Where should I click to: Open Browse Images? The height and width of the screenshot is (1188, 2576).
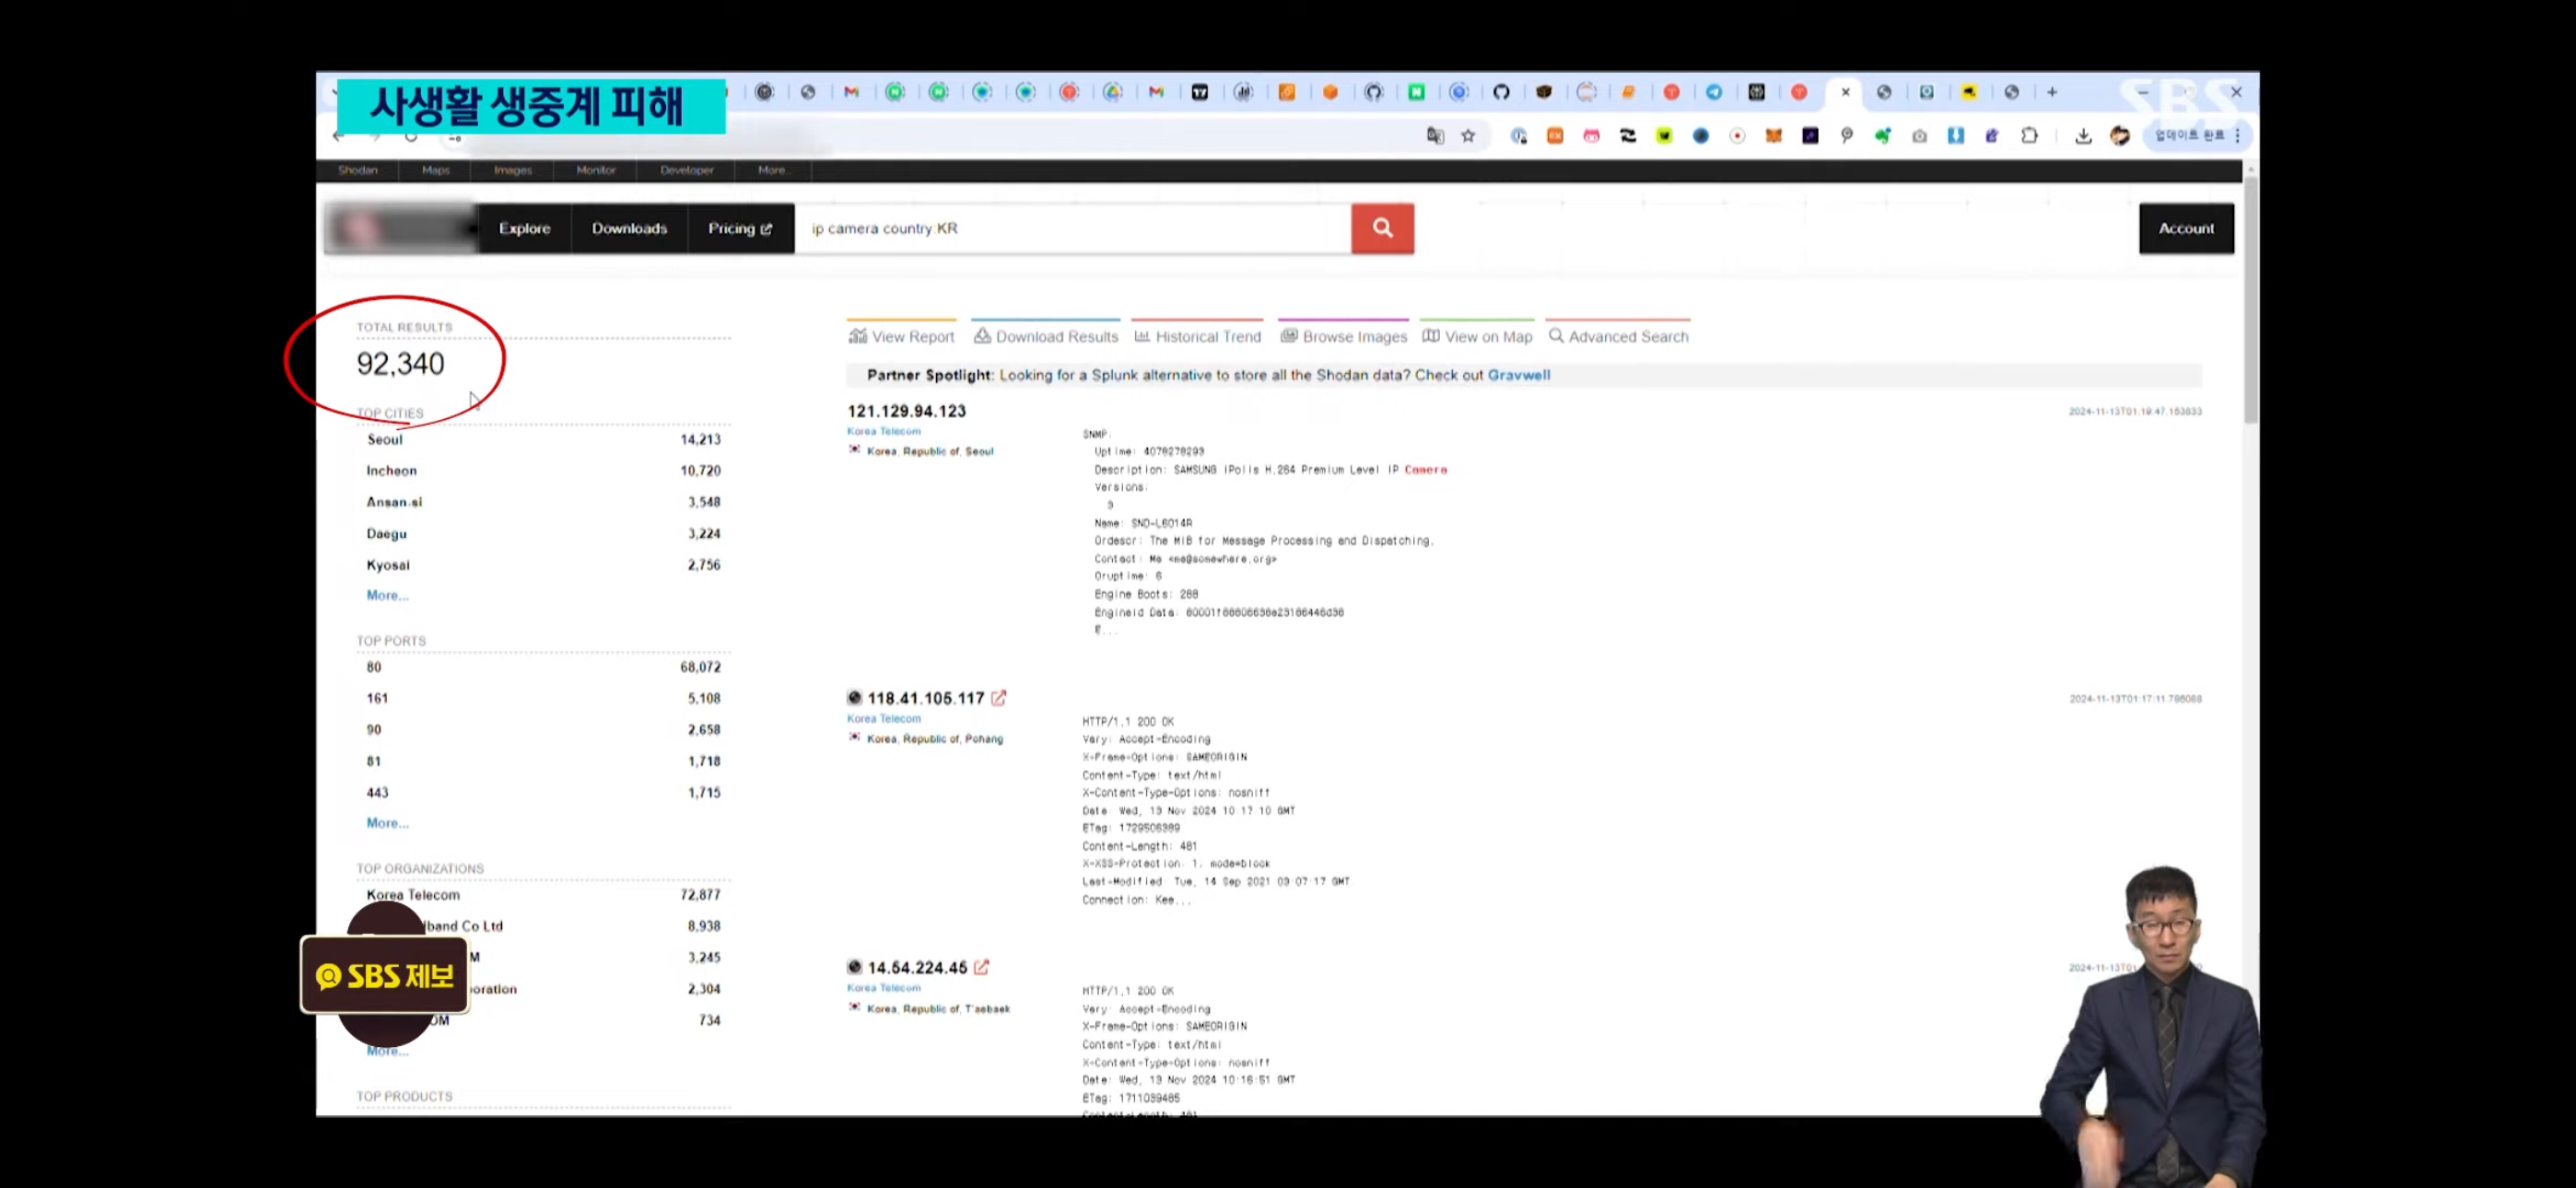click(1344, 336)
